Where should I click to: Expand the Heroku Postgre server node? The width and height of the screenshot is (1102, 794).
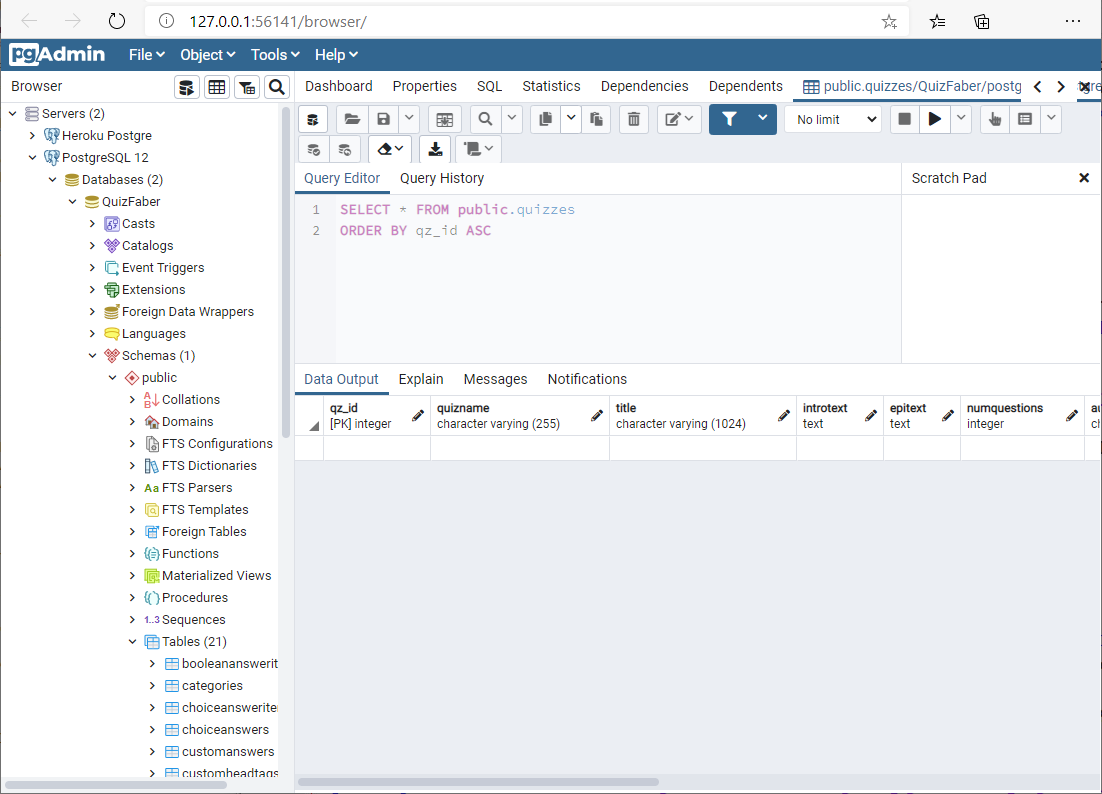33,135
